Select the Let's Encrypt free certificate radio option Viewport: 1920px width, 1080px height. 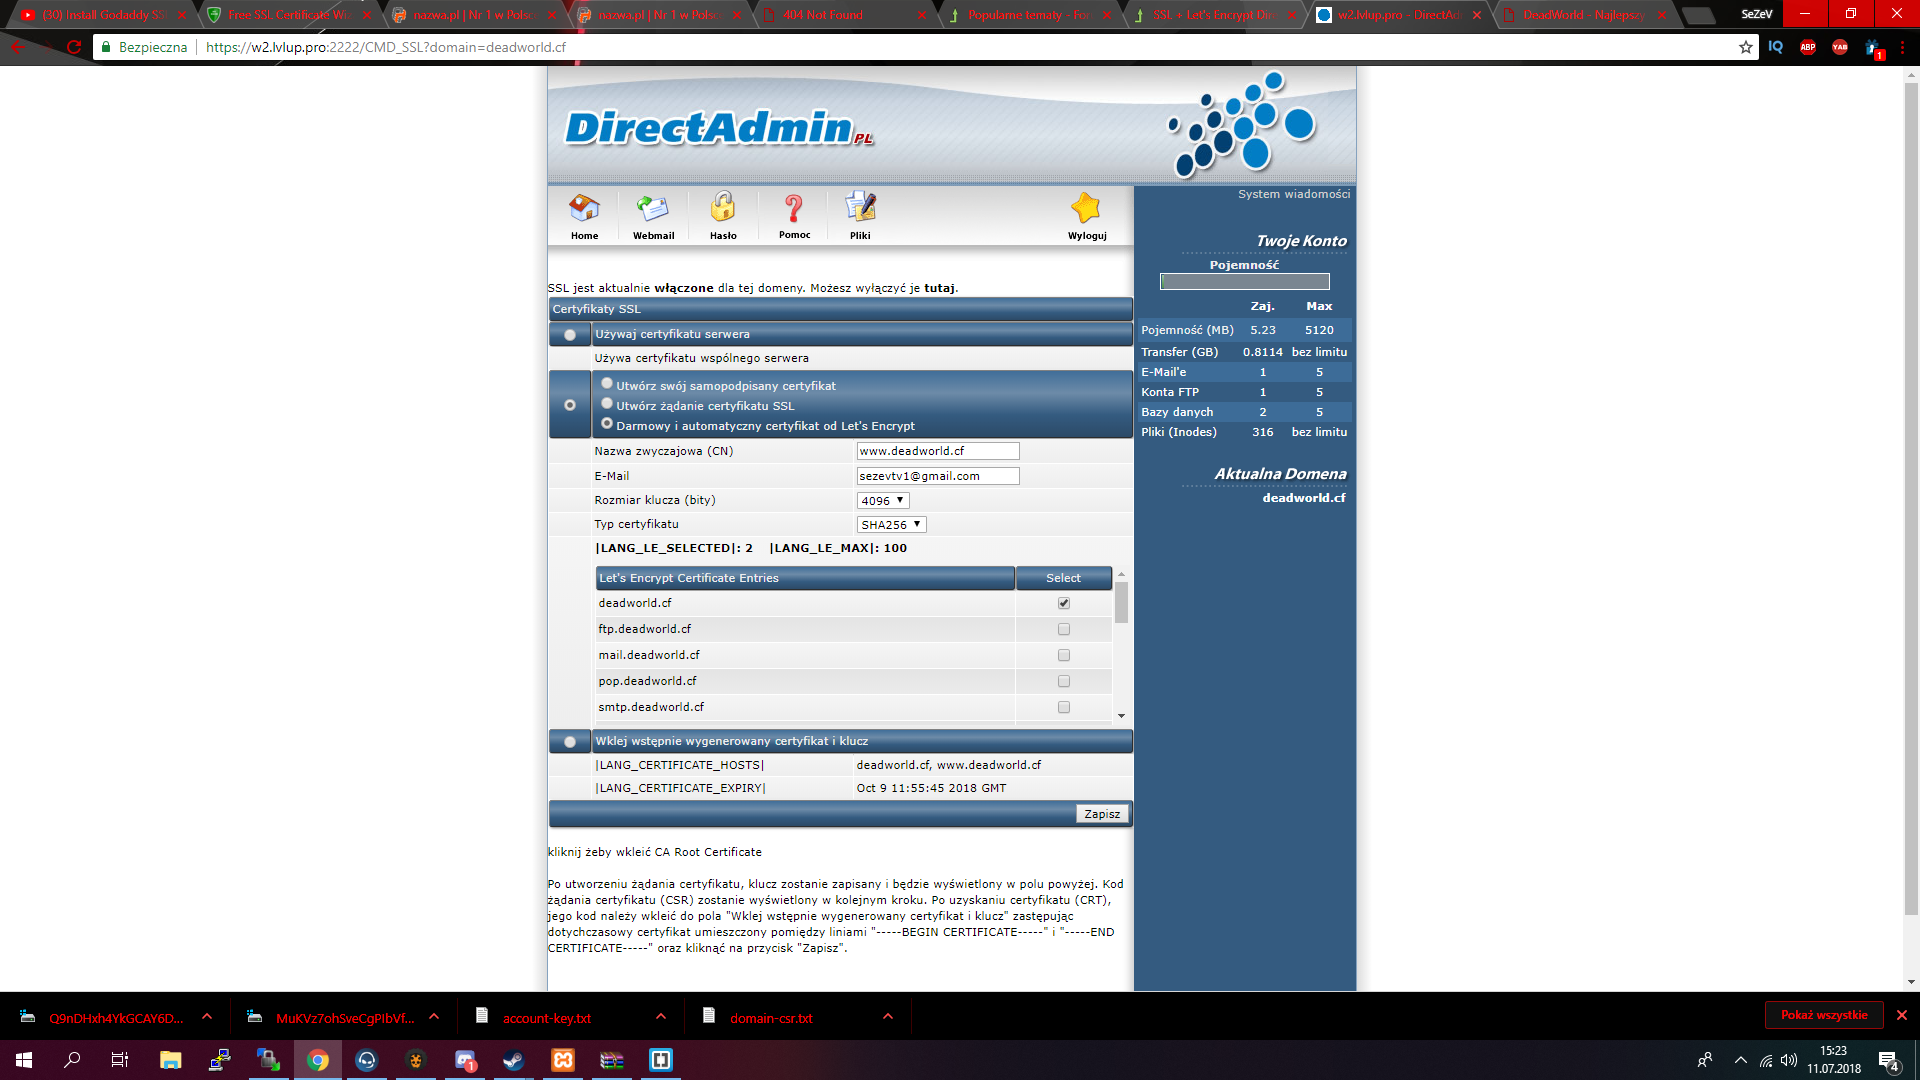pyautogui.click(x=607, y=424)
